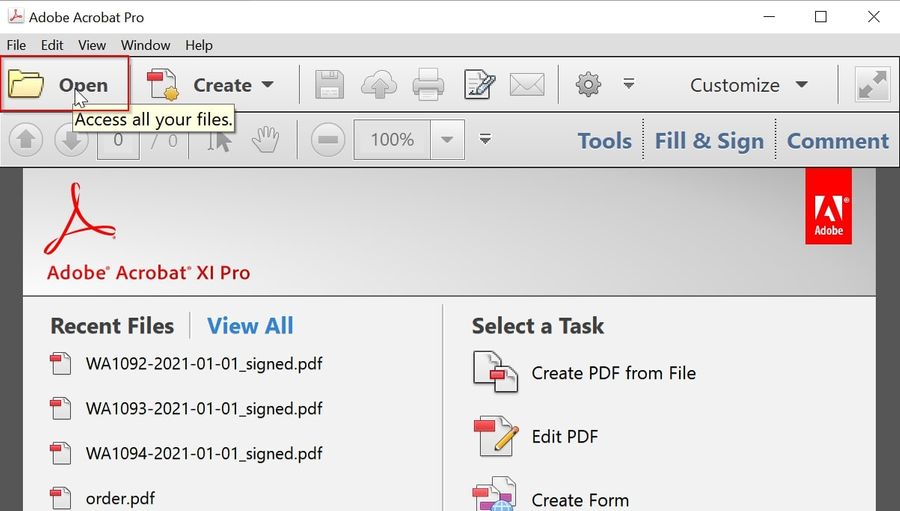Click the Create Form icon
This screenshot has height=511, width=900.
495,494
